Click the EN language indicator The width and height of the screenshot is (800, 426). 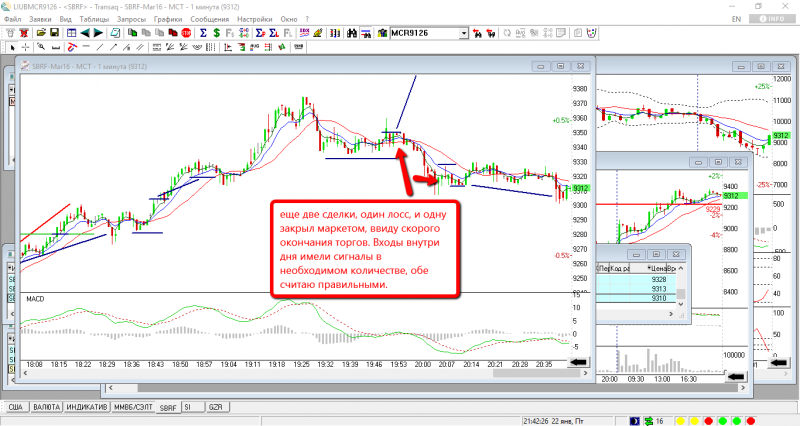coord(736,19)
